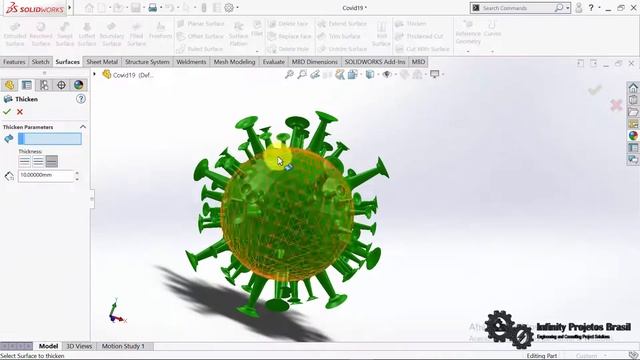
Task: Click the surface to thicken selection box
Action: [50, 139]
